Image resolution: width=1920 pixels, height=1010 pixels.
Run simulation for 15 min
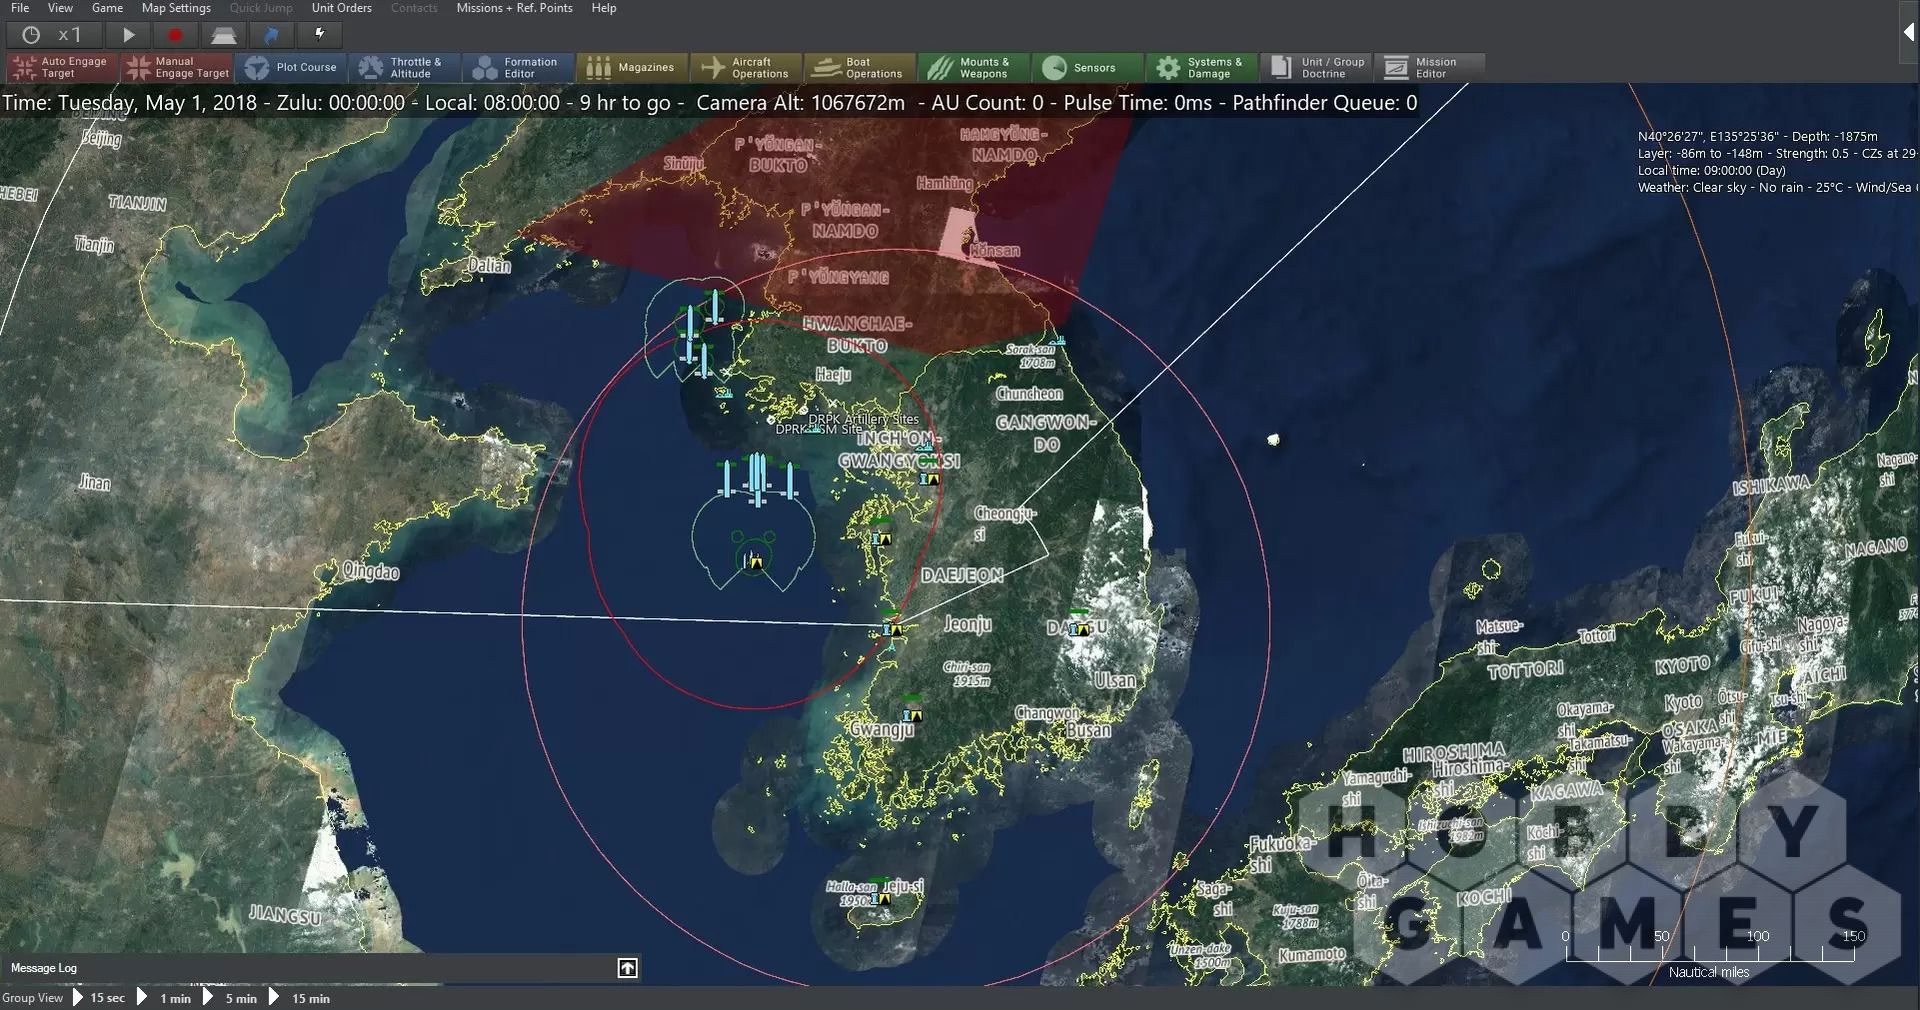click(x=299, y=998)
